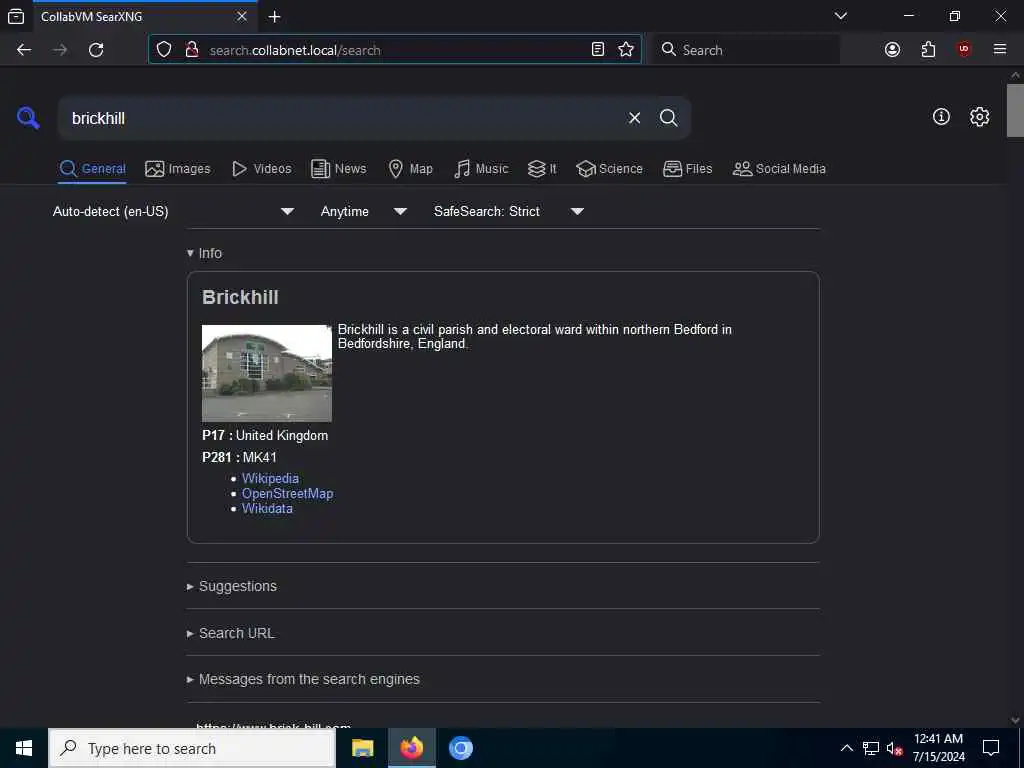Switch to Videos tab
This screenshot has width=1024, height=768.
(261, 168)
